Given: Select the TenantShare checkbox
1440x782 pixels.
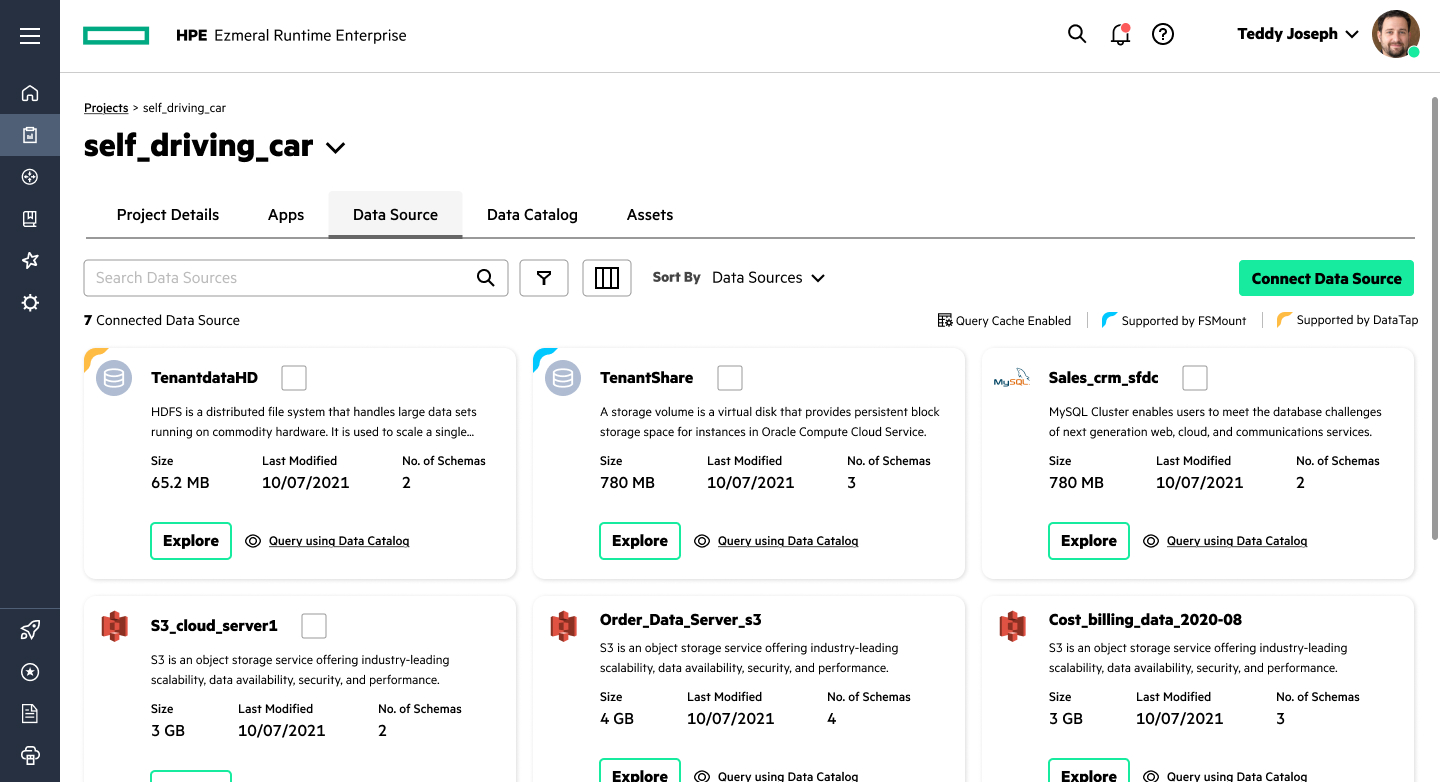Looking at the screenshot, I should point(730,378).
